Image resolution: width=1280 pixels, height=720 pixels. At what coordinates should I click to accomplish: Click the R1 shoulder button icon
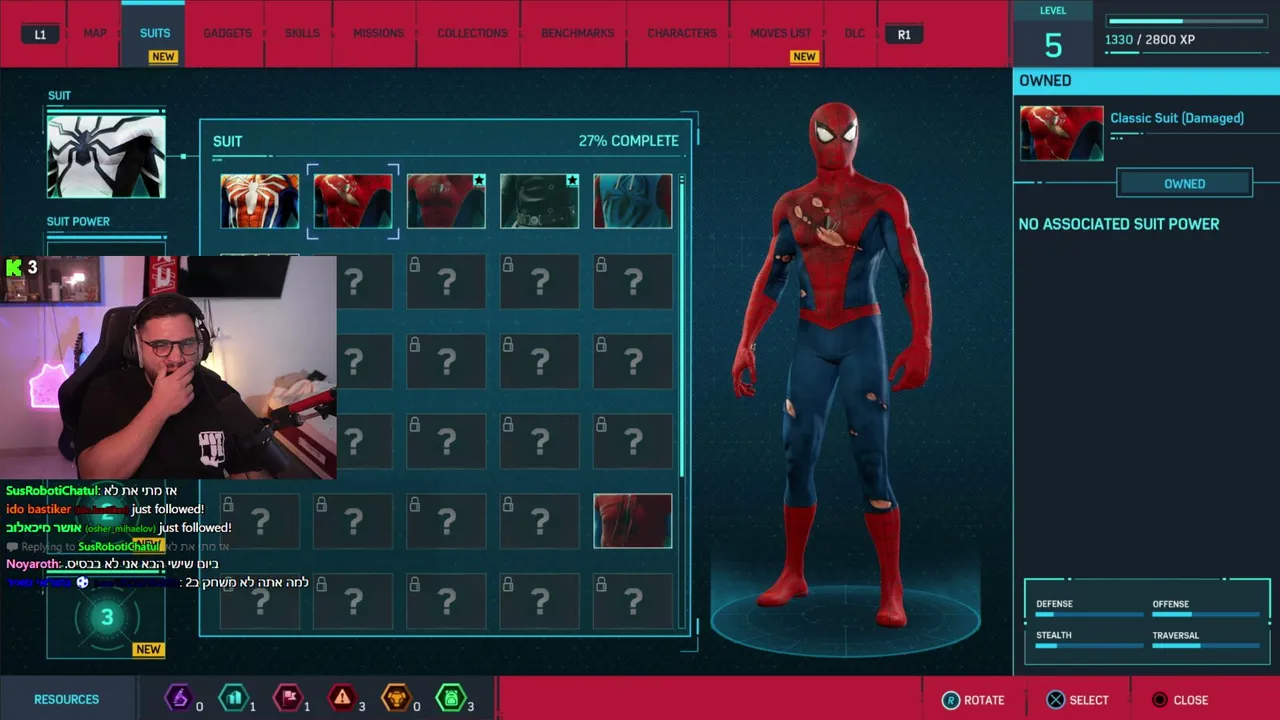(904, 34)
